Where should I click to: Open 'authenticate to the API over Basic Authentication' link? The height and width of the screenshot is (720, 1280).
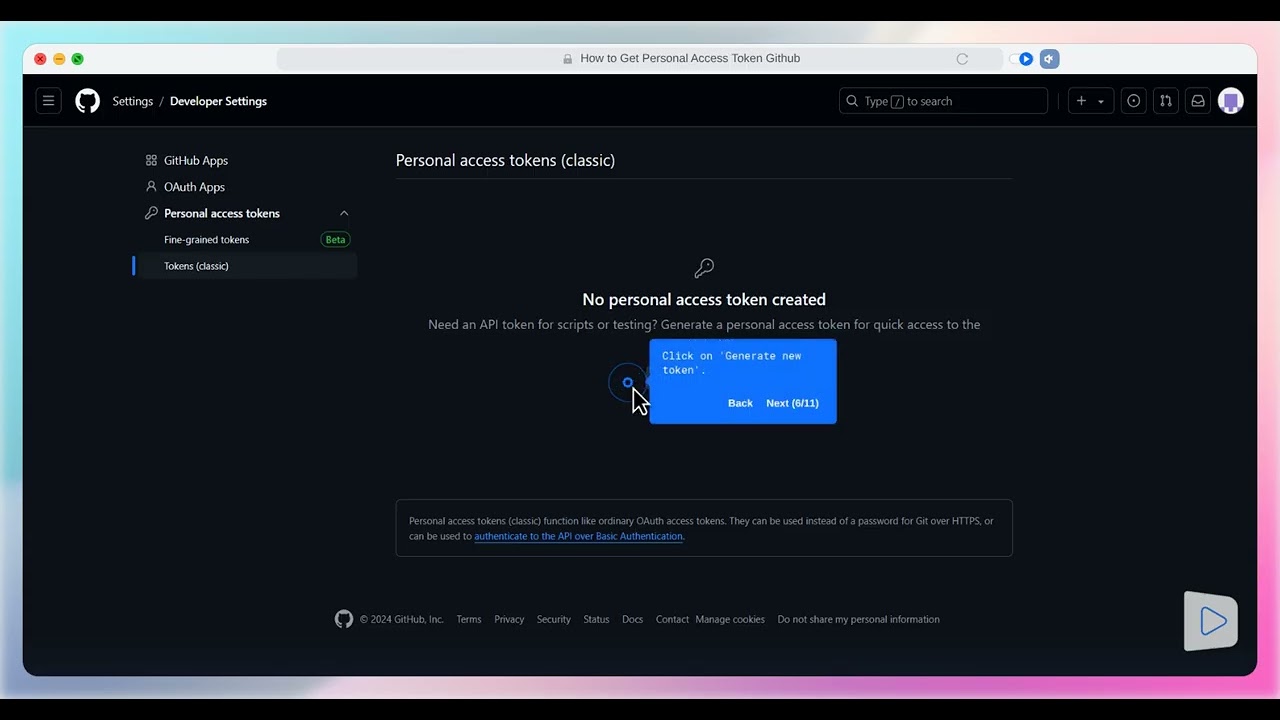(578, 536)
